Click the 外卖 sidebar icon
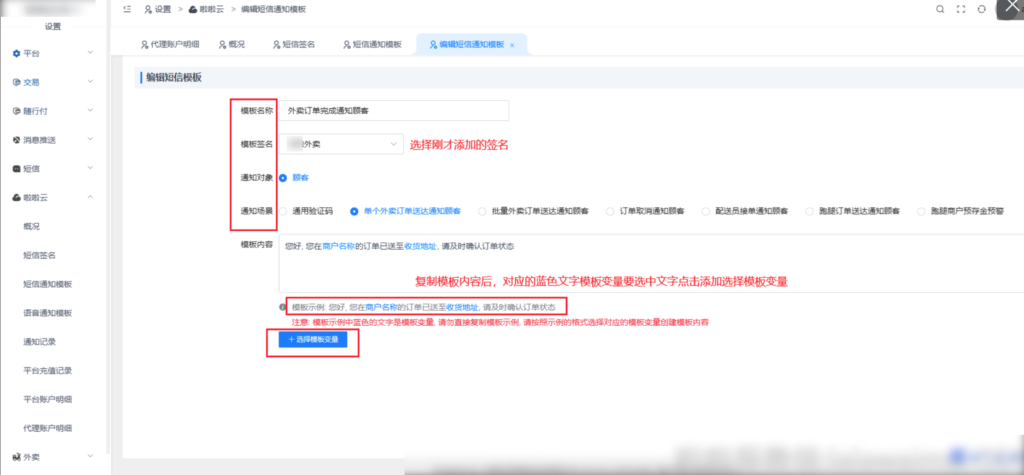Viewport: 1024px width, 475px height. click(17, 457)
